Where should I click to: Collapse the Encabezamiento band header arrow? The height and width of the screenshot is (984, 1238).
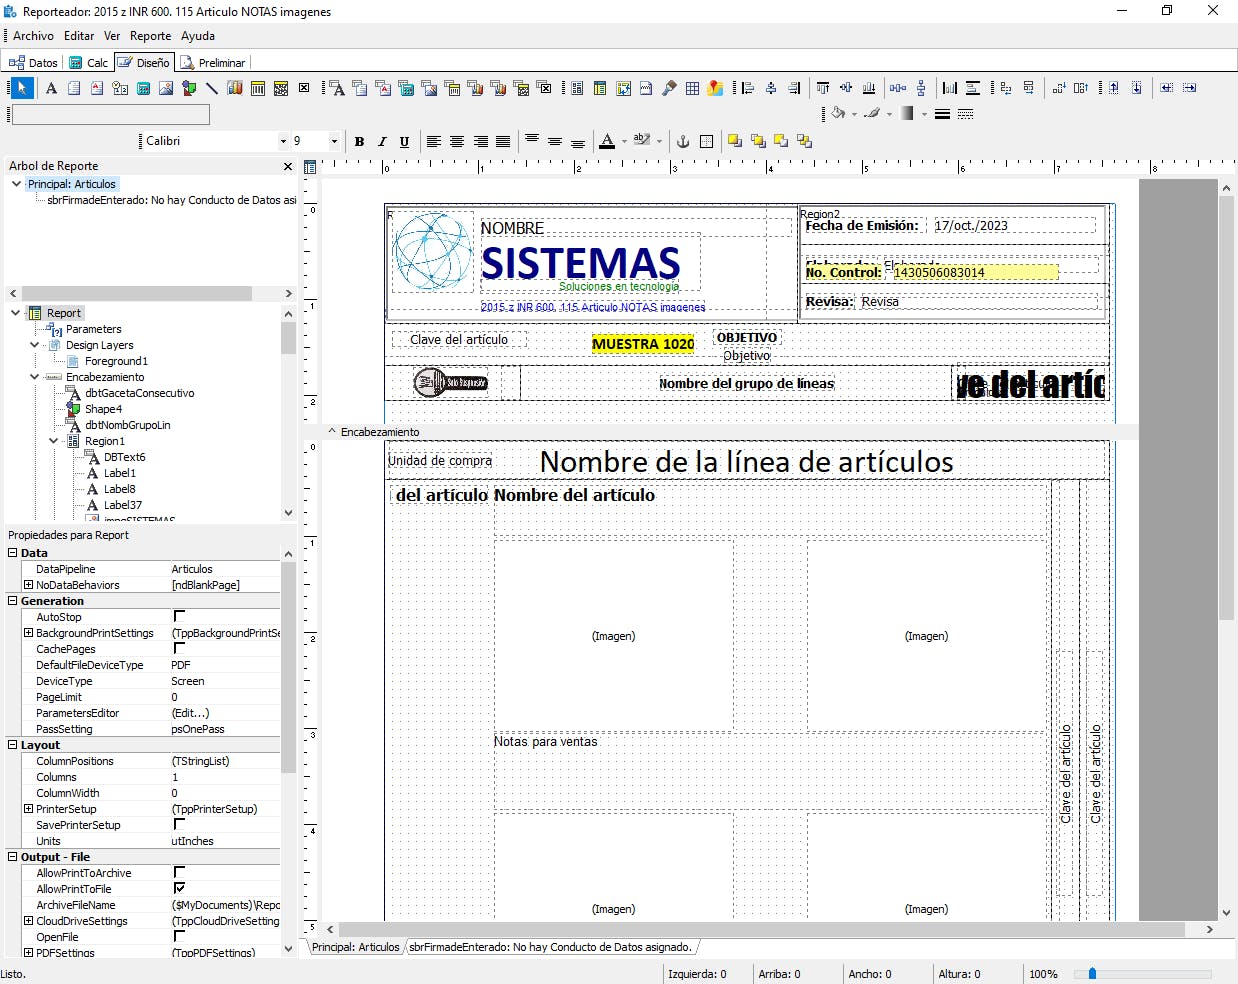[x=332, y=431]
